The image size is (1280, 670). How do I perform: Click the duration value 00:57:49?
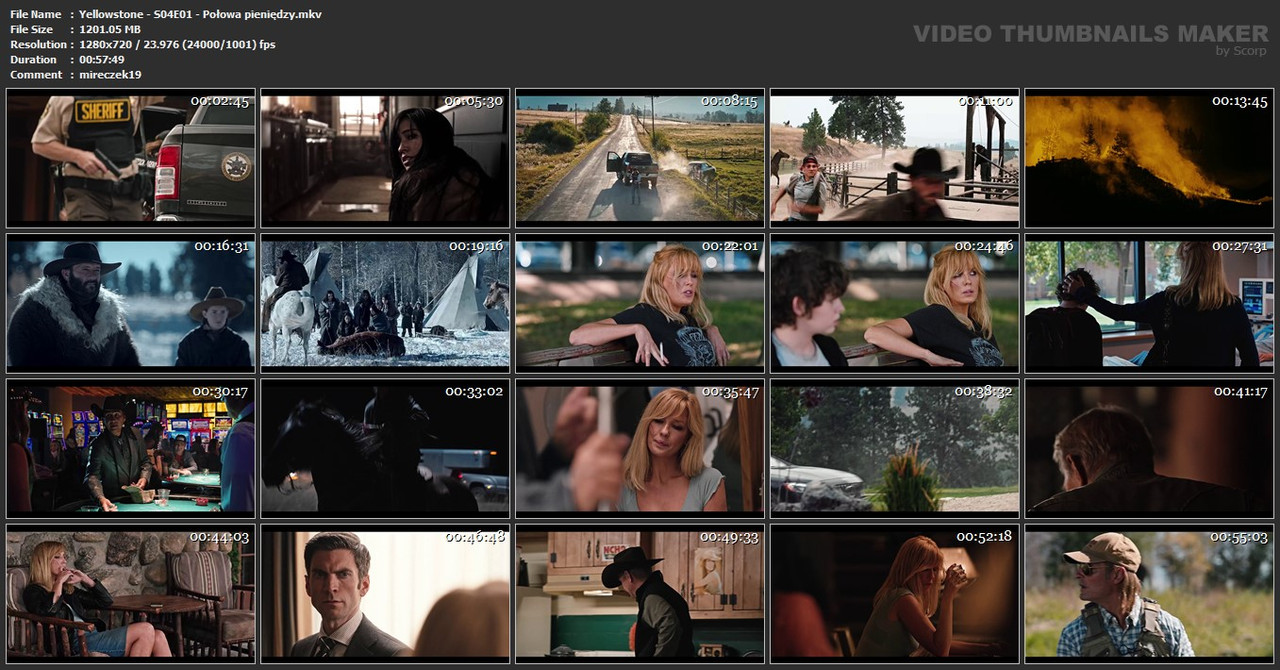pos(102,59)
